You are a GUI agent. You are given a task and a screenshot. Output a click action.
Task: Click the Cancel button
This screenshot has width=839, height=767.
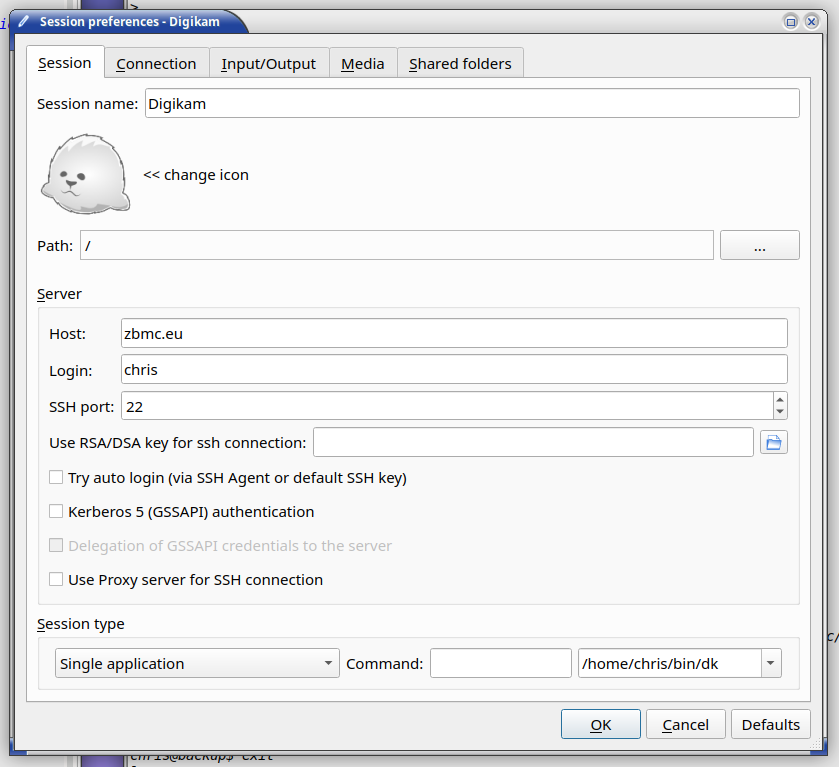click(685, 725)
